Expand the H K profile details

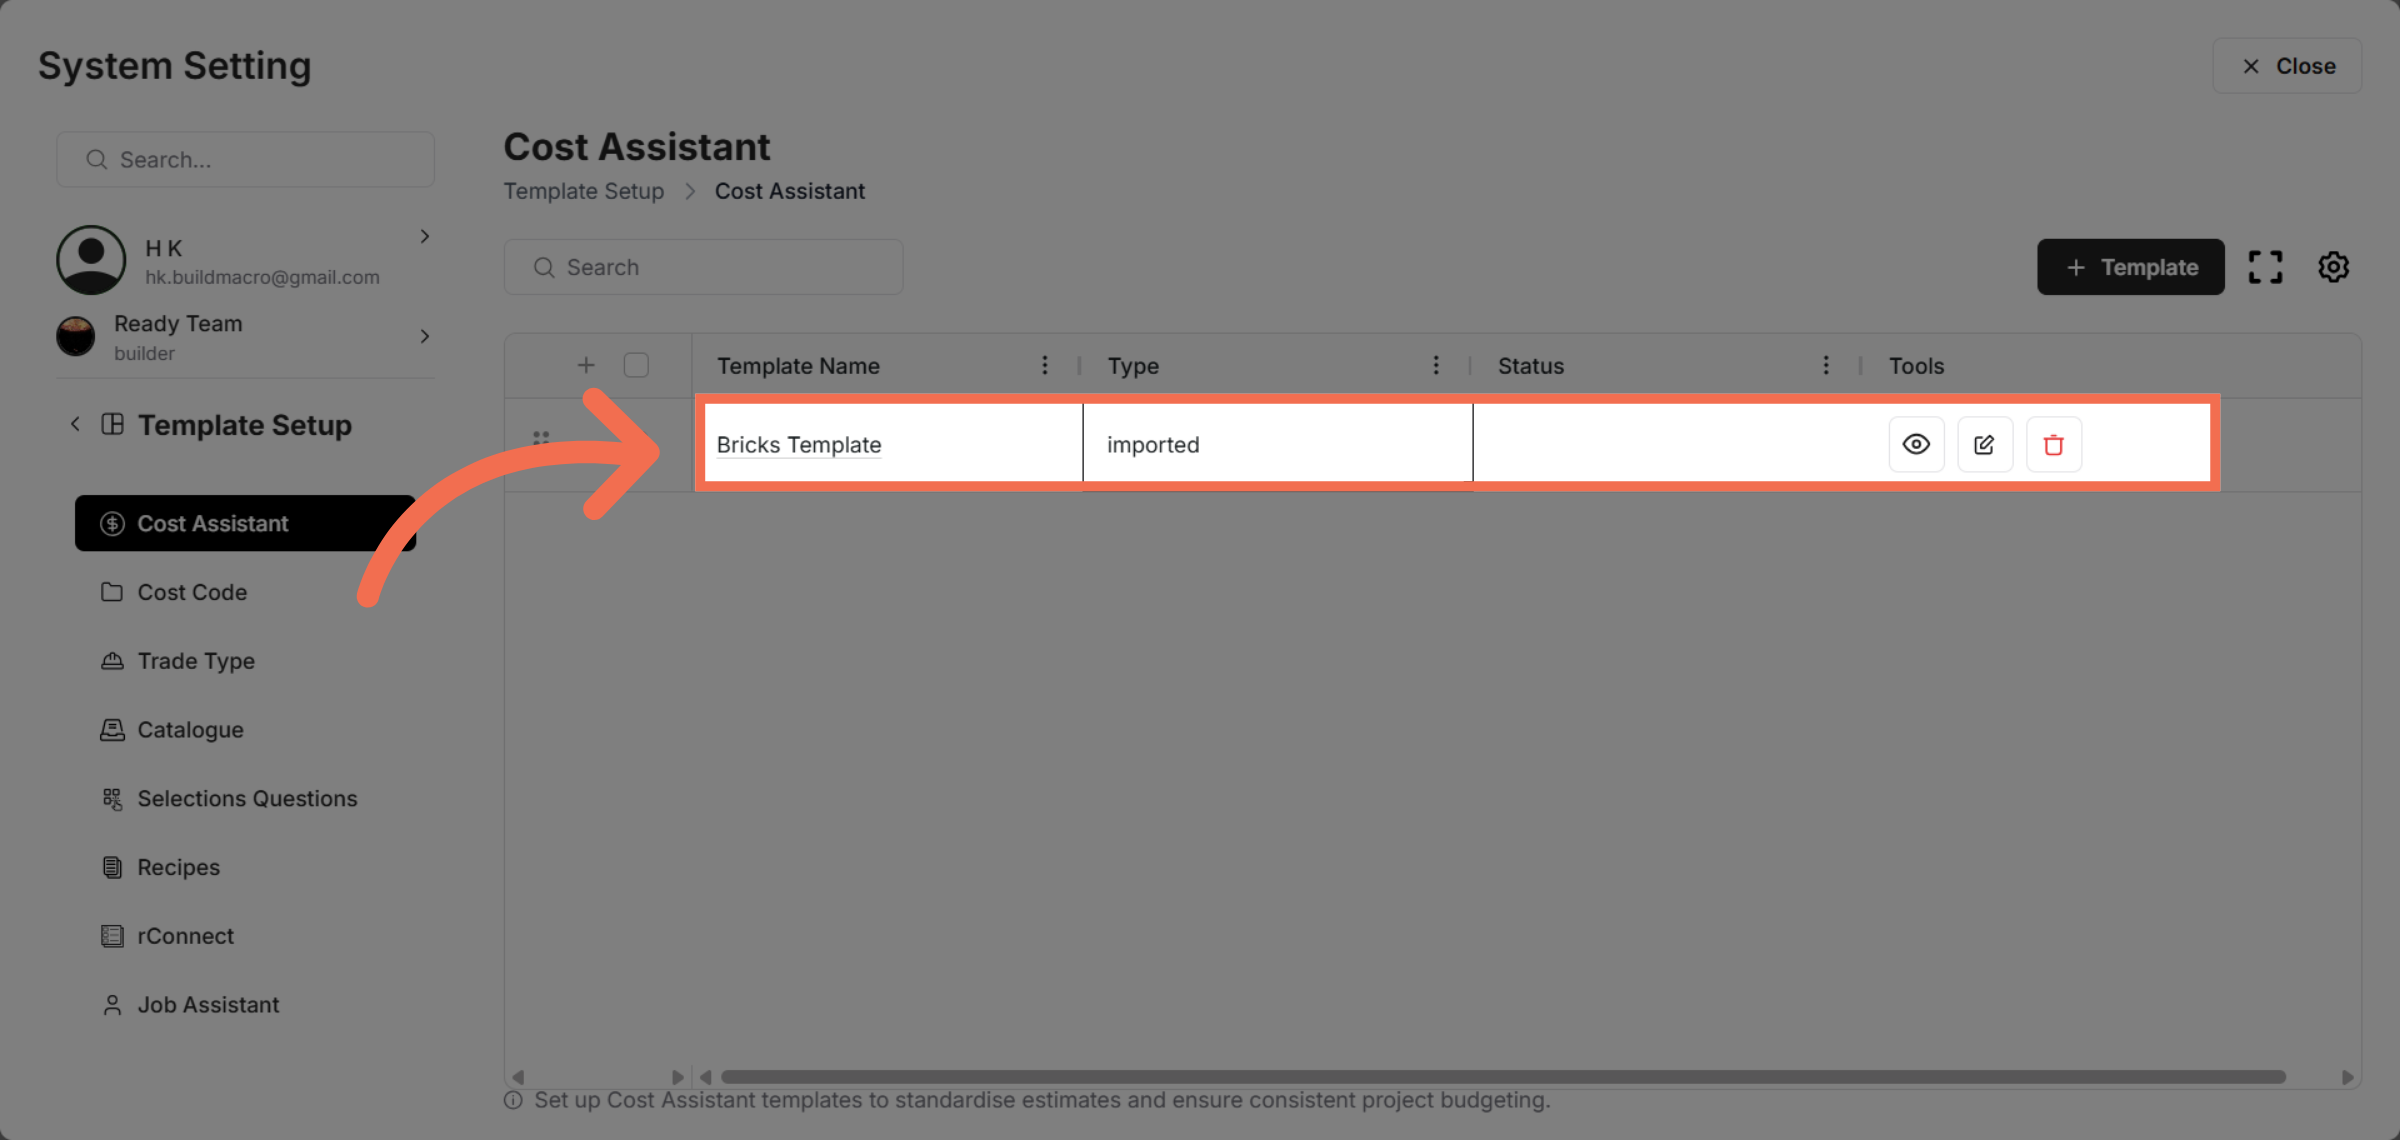coord(424,236)
